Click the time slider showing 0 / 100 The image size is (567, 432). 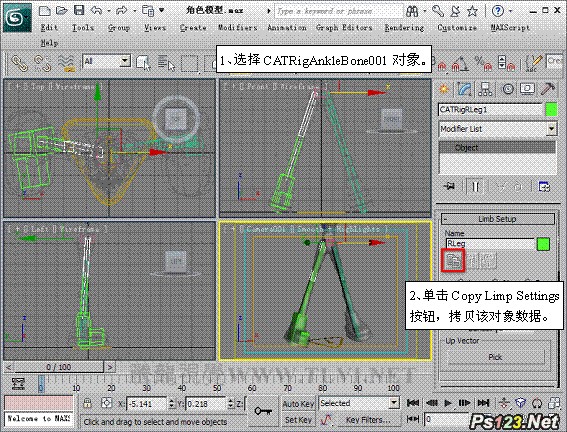(59, 367)
